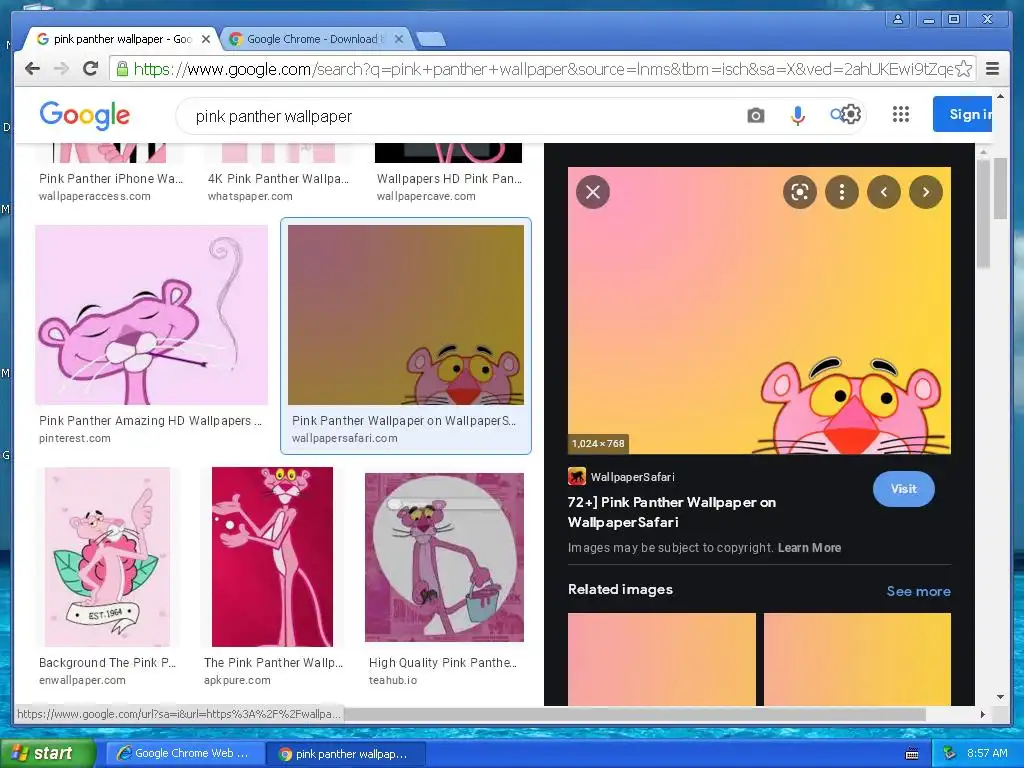Close the Google Chrome Download tab

[x=399, y=39]
